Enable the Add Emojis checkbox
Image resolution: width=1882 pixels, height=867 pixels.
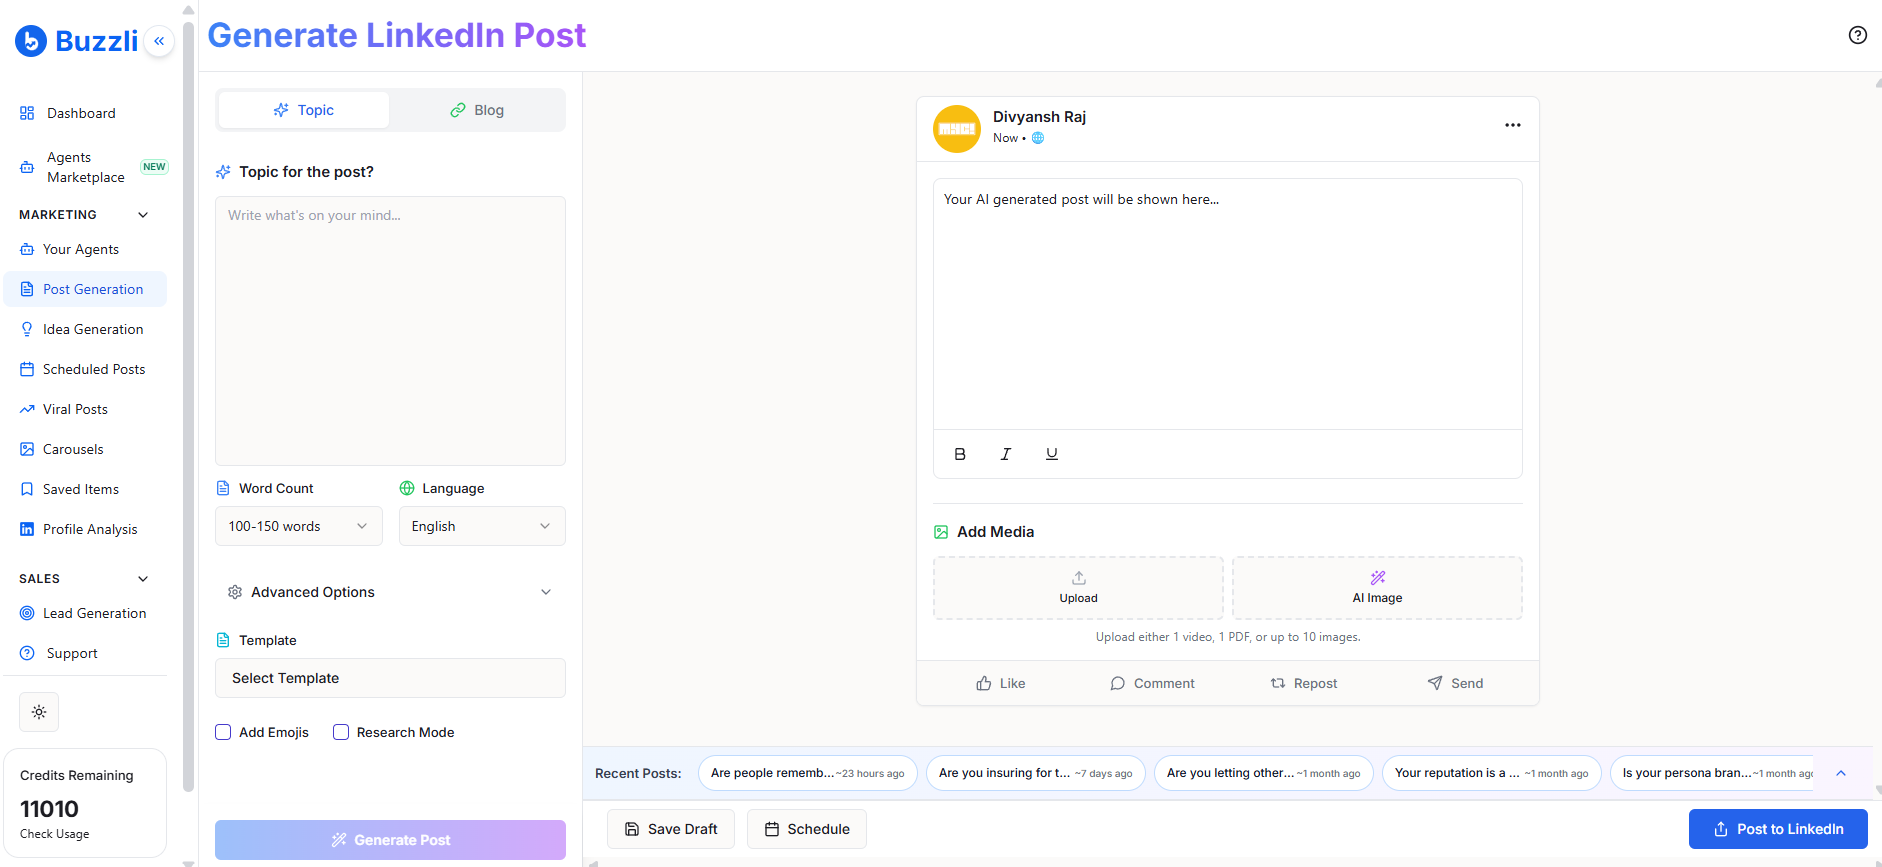point(223,732)
